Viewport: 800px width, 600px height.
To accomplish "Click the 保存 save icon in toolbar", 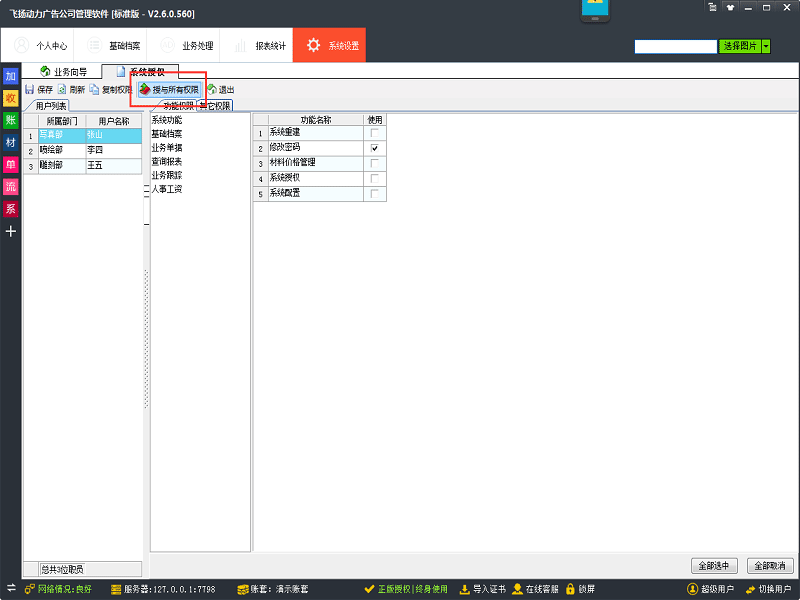I will click(x=30, y=90).
